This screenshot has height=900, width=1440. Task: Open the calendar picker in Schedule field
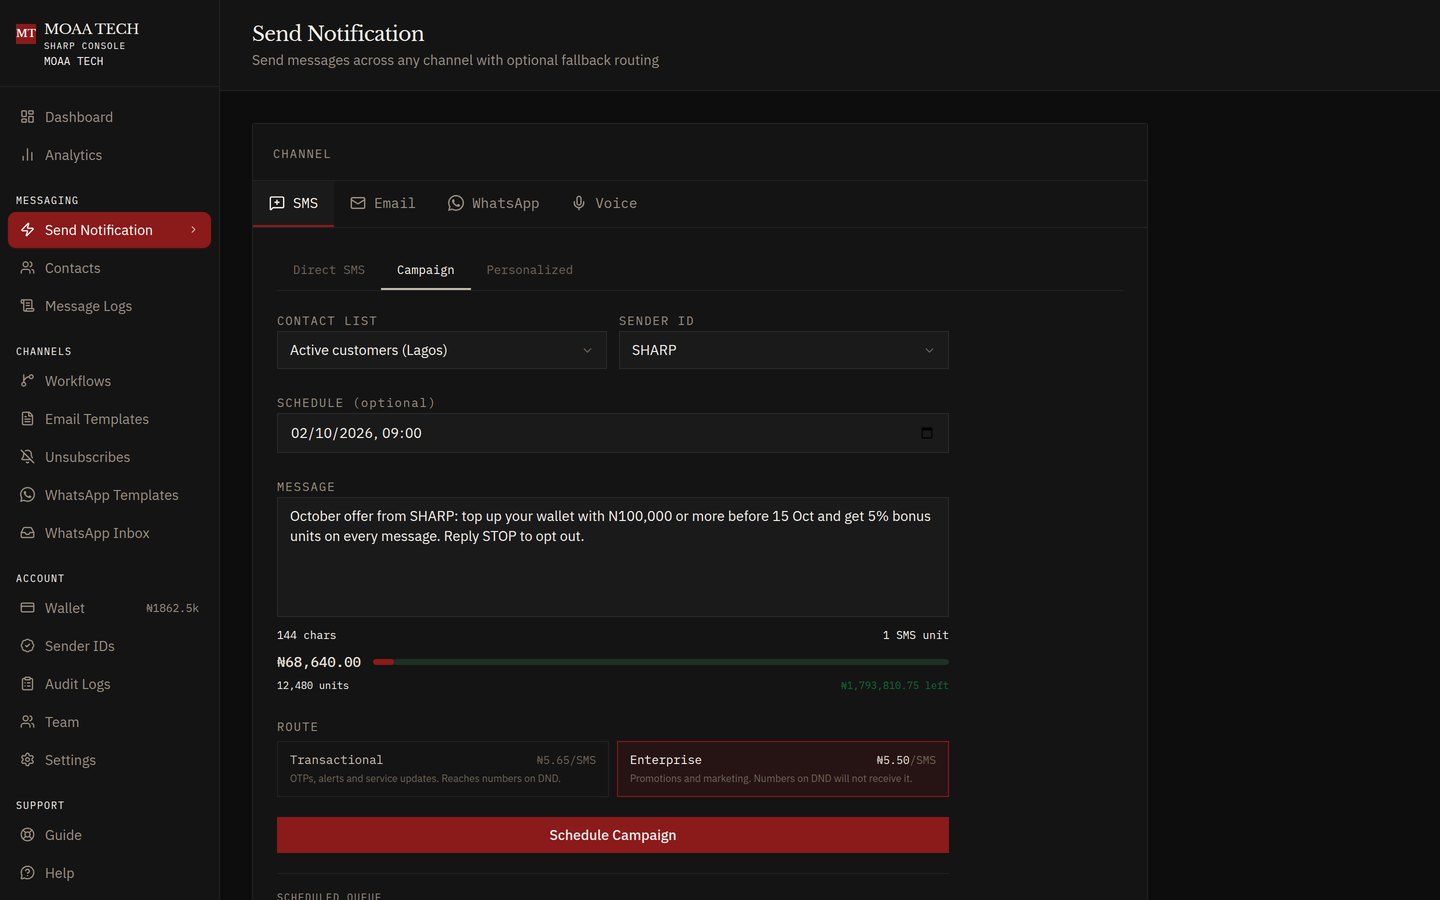tap(927, 433)
